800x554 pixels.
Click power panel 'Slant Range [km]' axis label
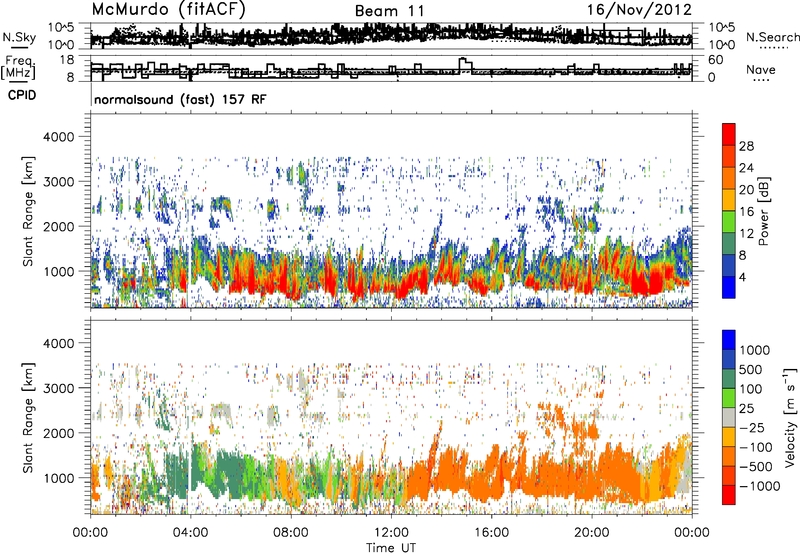point(28,211)
